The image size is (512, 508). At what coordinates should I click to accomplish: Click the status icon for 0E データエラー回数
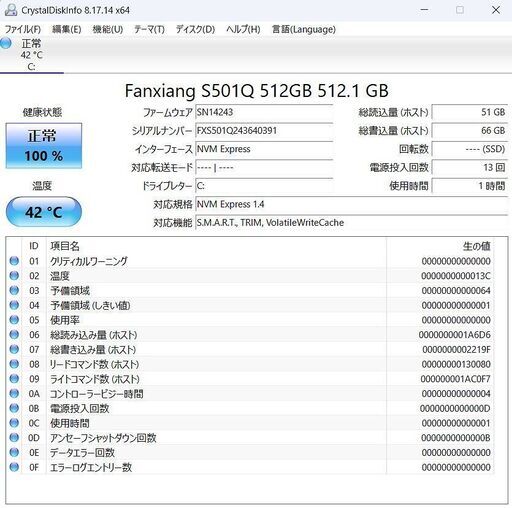click(x=14, y=452)
